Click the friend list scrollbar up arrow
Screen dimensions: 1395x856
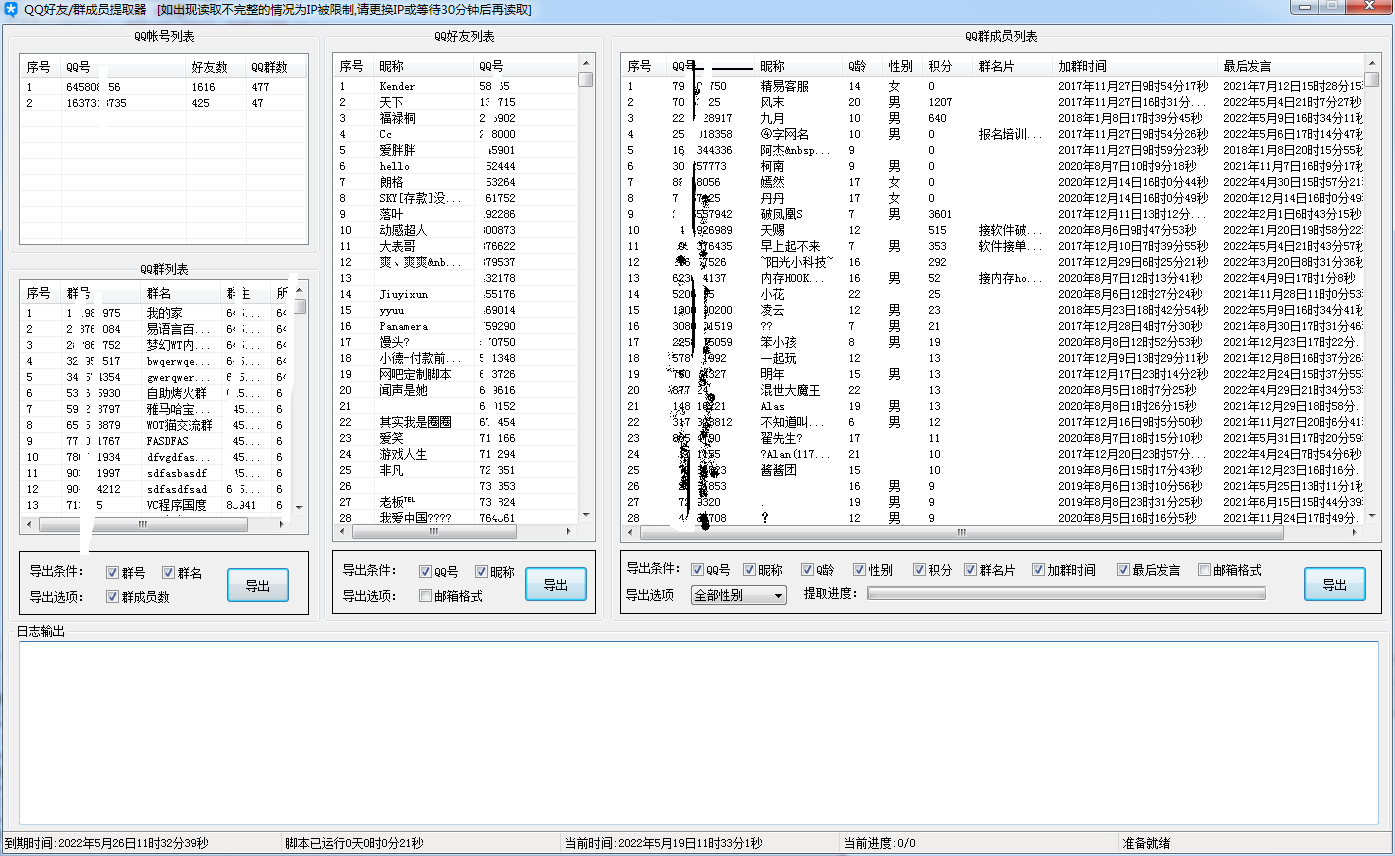click(585, 64)
